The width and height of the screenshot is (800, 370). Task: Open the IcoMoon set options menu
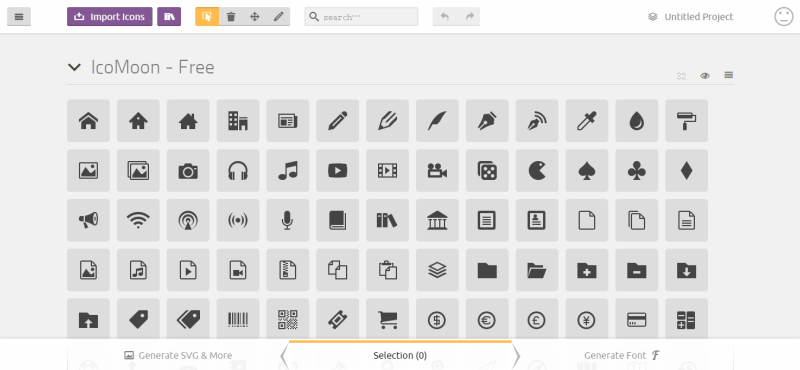coord(729,76)
